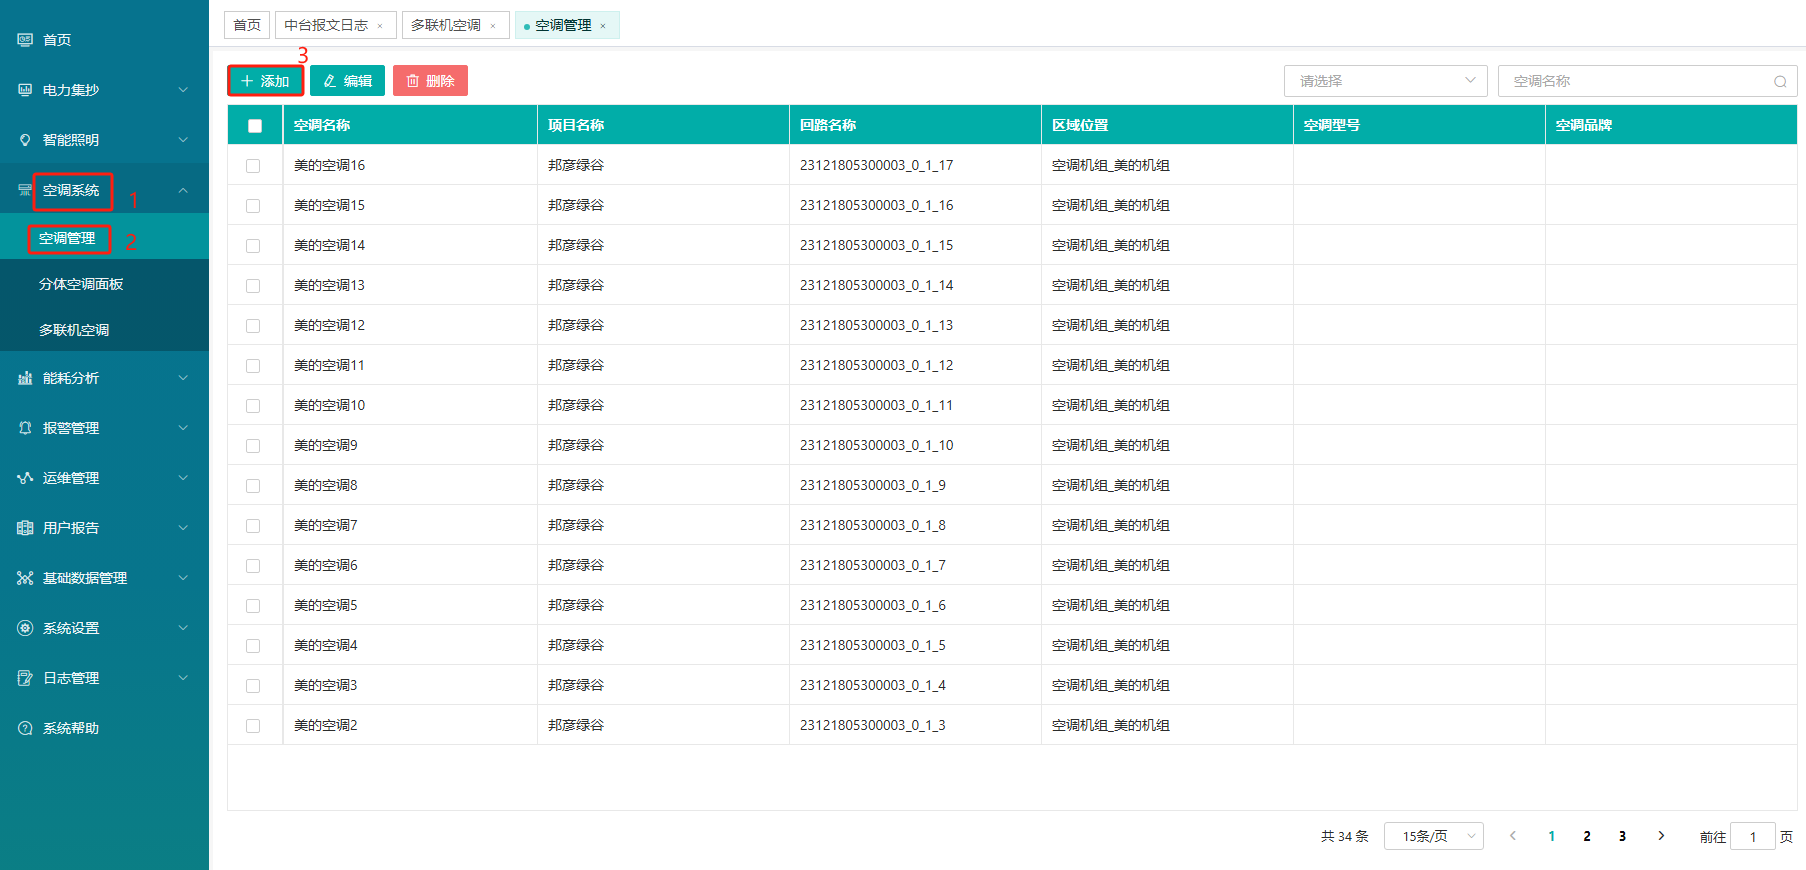Click the alarm management bell icon
The image size is (1806, 870).
tap(25, 428)
